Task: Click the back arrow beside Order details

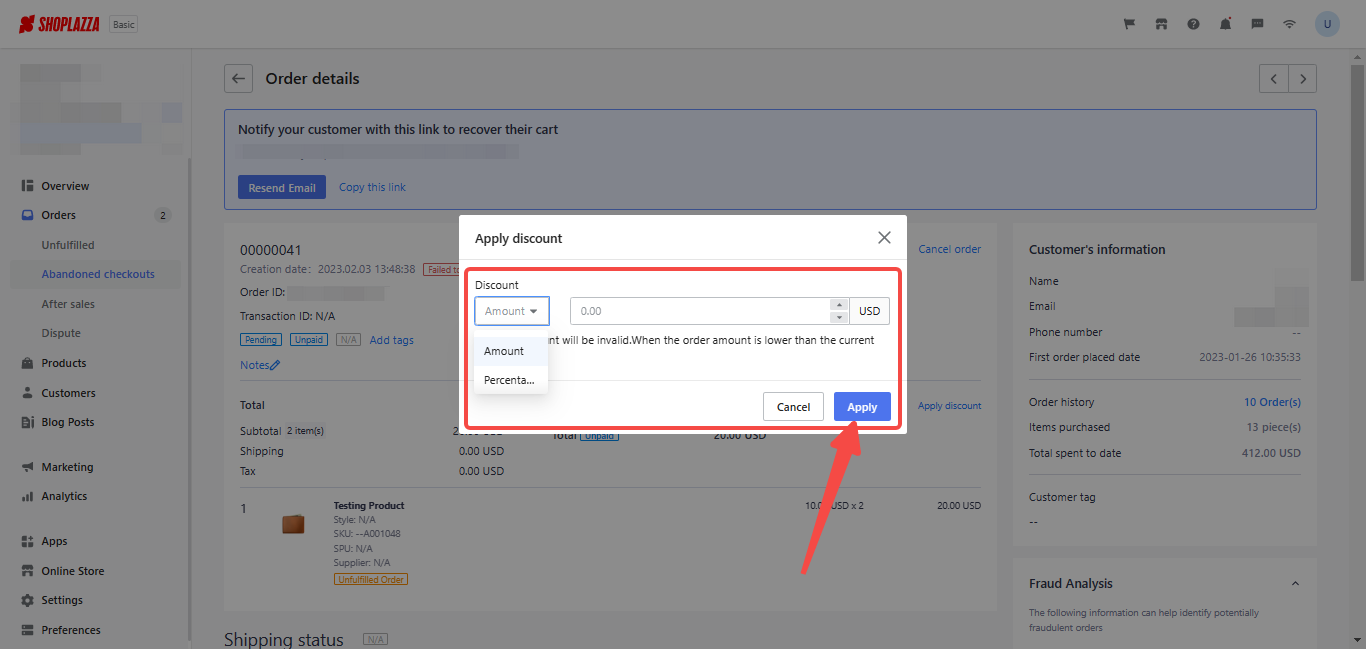Action: coord(238,79)
